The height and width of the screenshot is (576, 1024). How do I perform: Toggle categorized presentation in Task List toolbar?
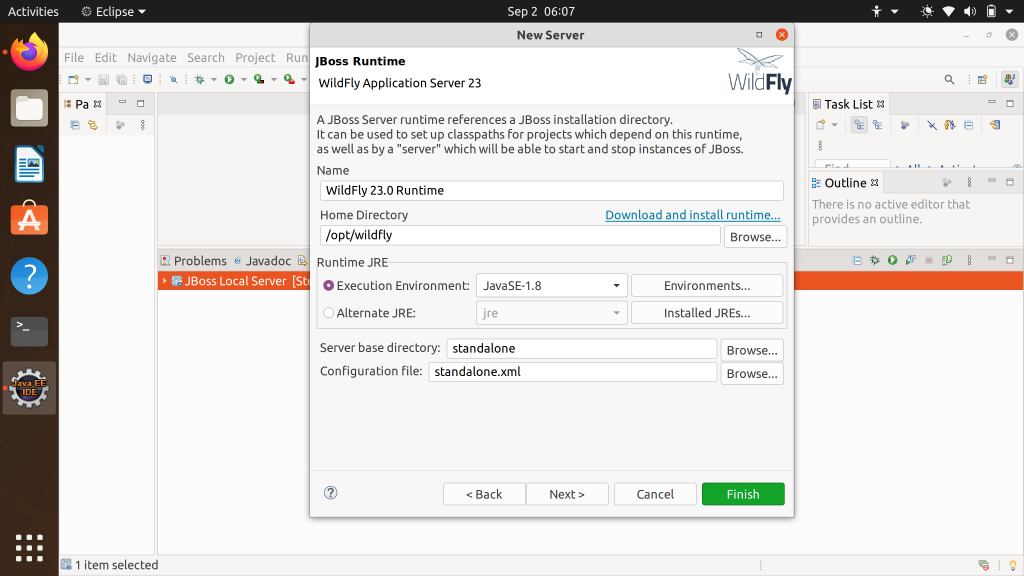858,125
